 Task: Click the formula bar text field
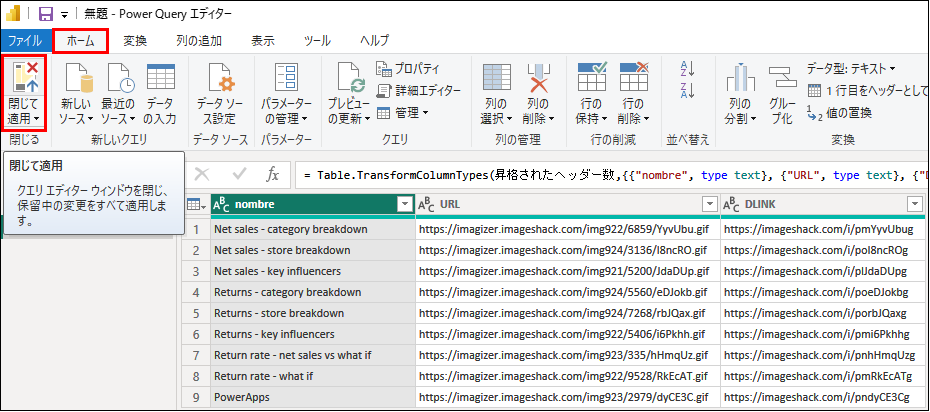coord(611,175)
